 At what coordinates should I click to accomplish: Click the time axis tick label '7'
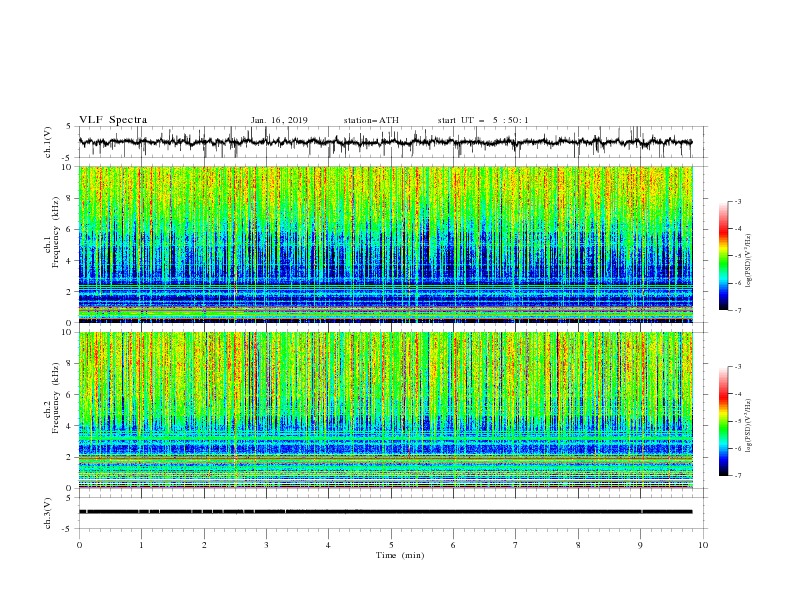516,545
